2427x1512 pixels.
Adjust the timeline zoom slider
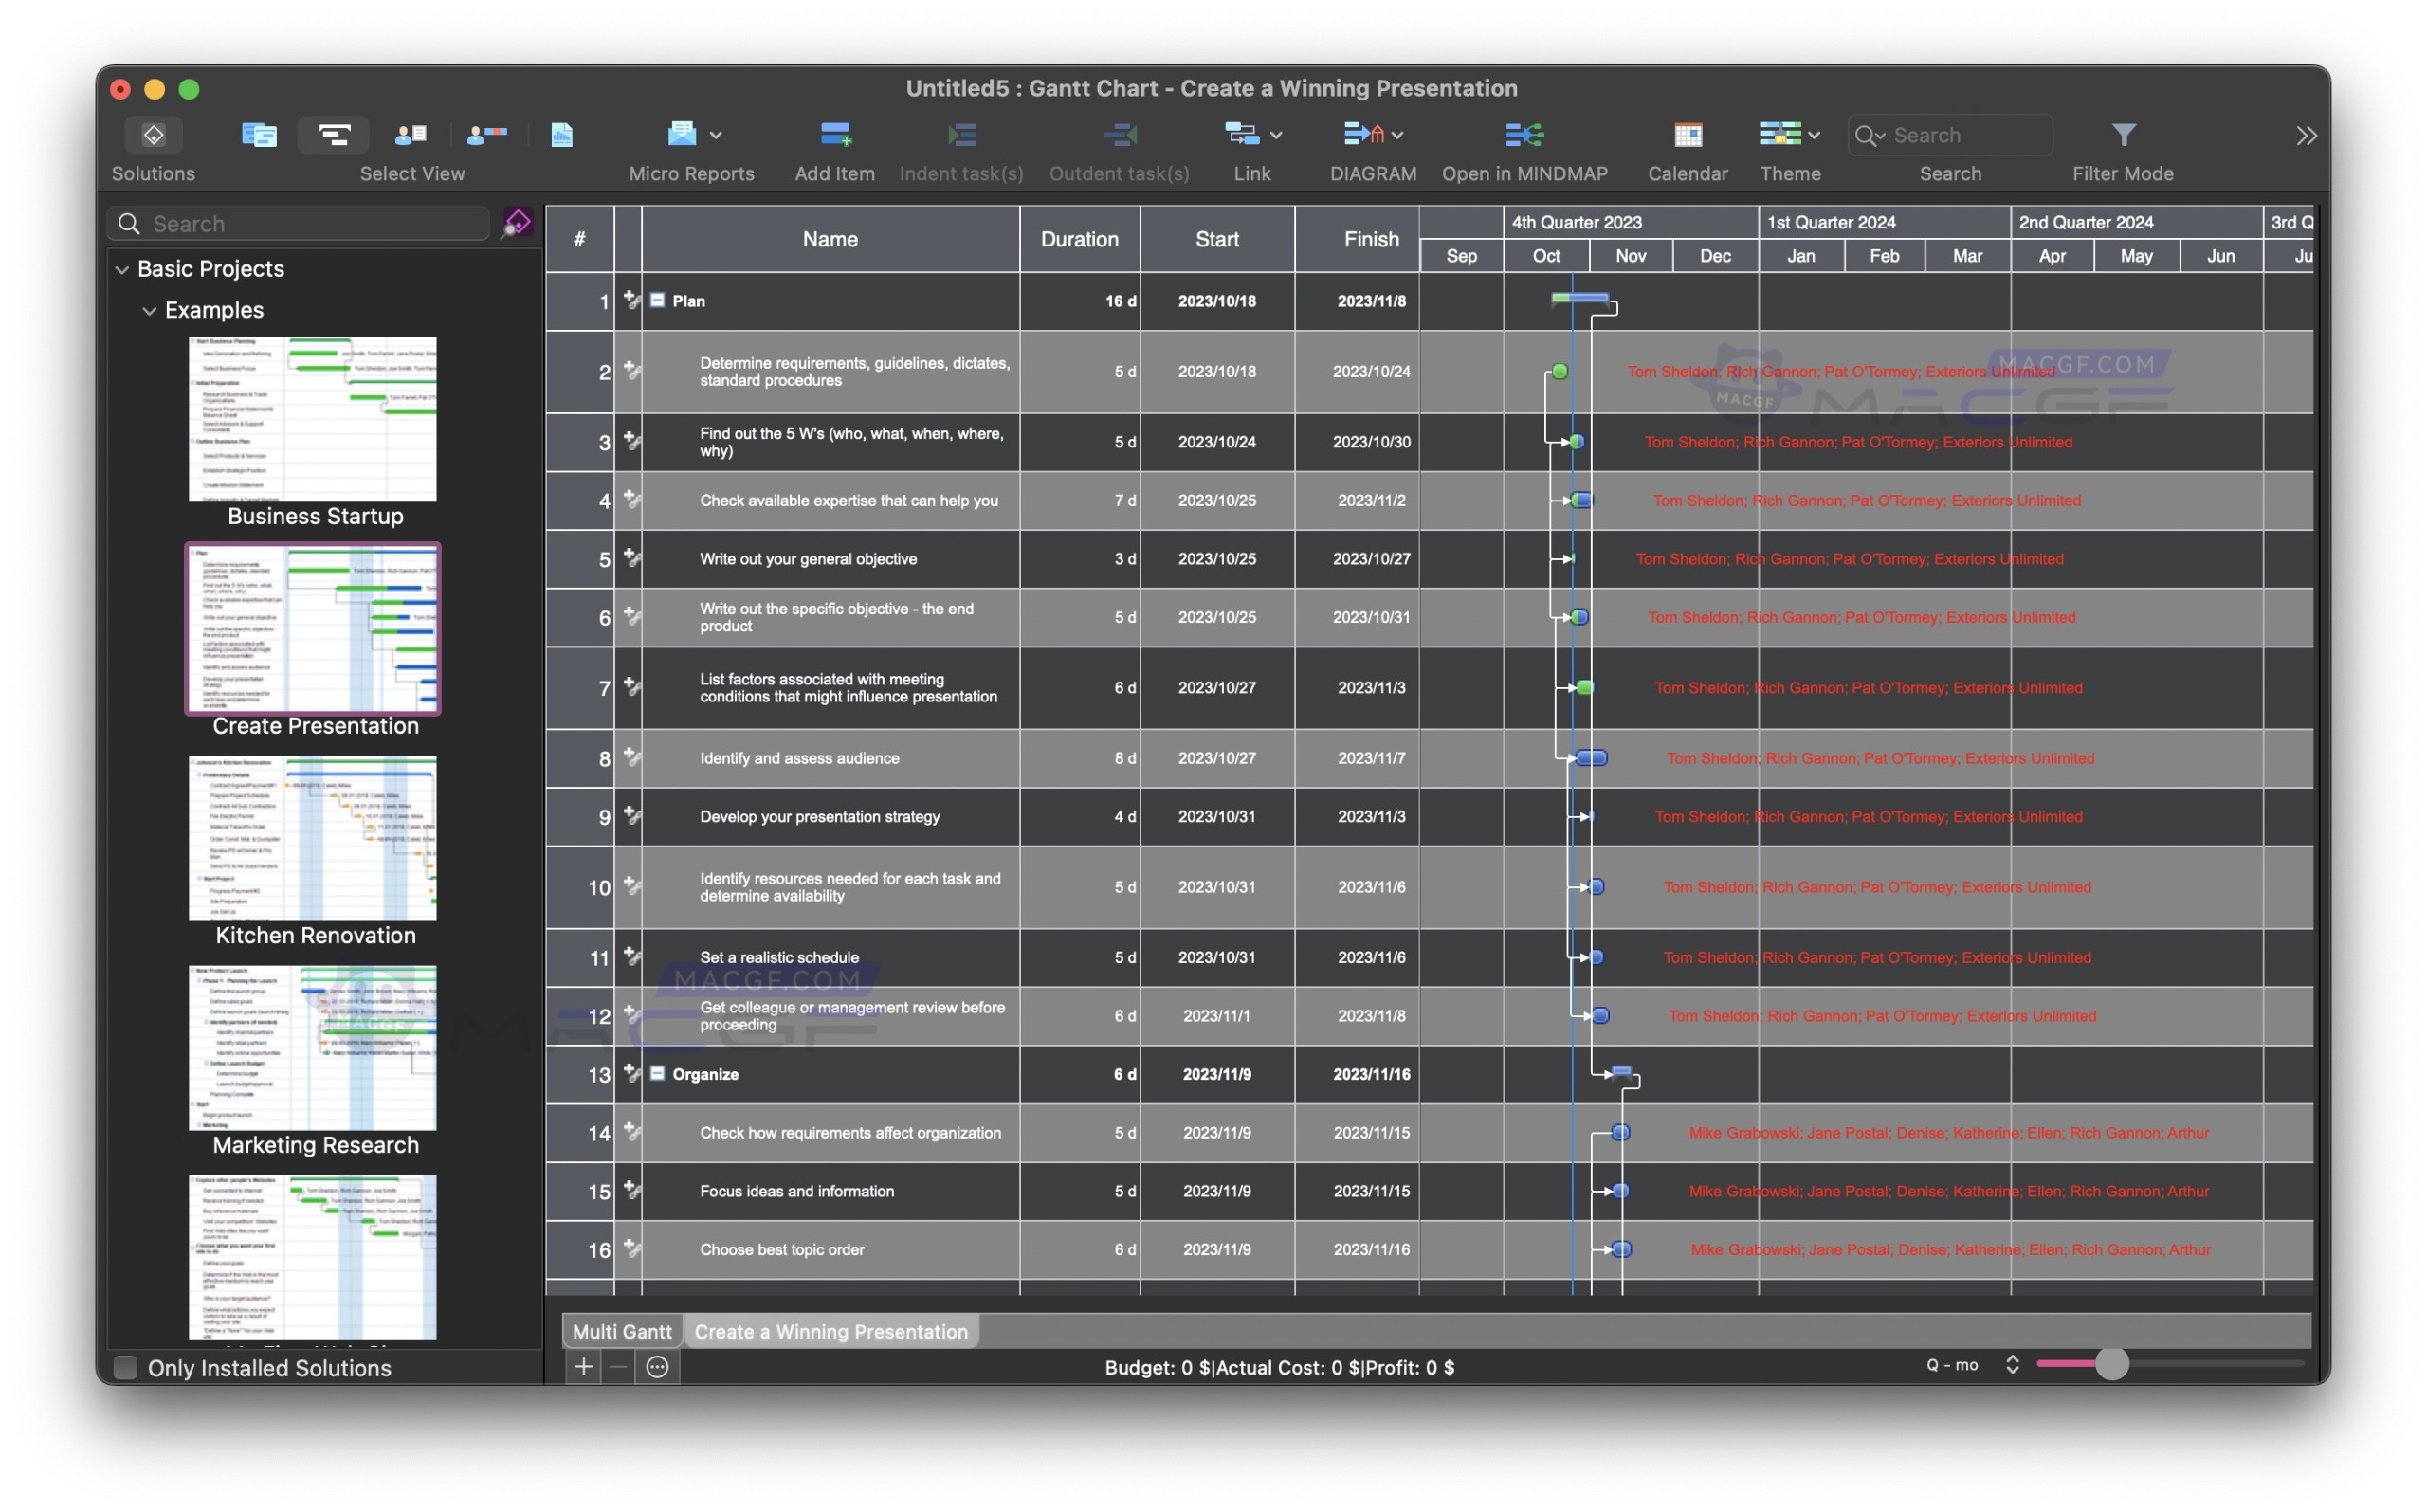coord(2113,1364)
